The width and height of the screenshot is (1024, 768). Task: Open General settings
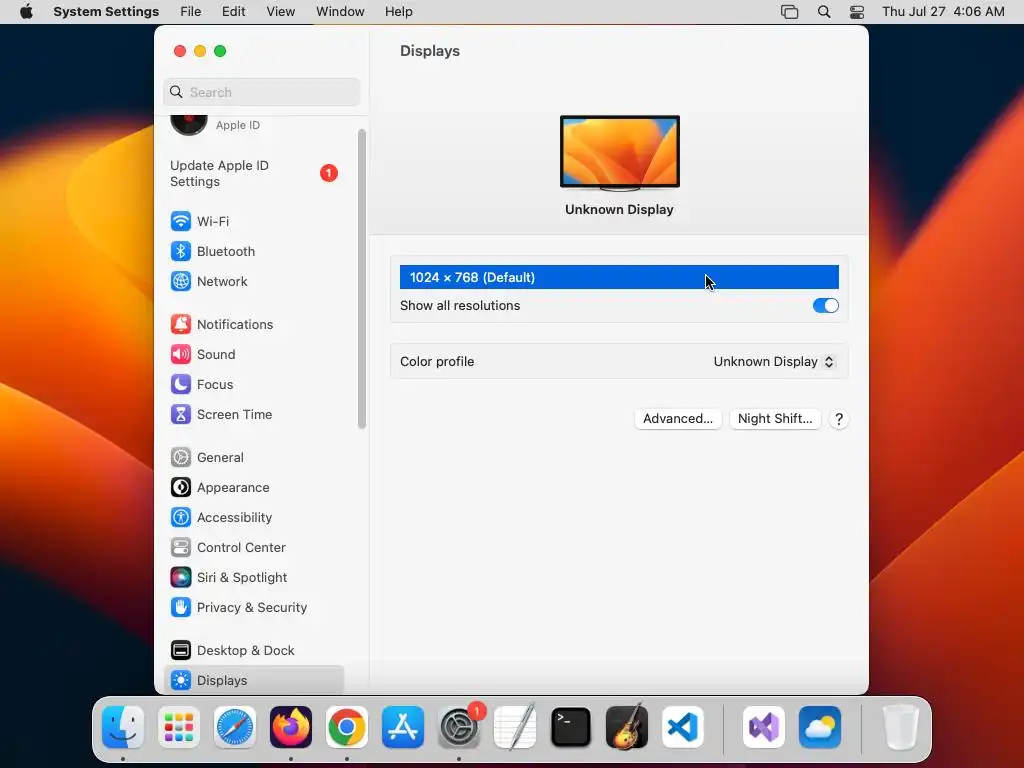[x=253, y=458]
